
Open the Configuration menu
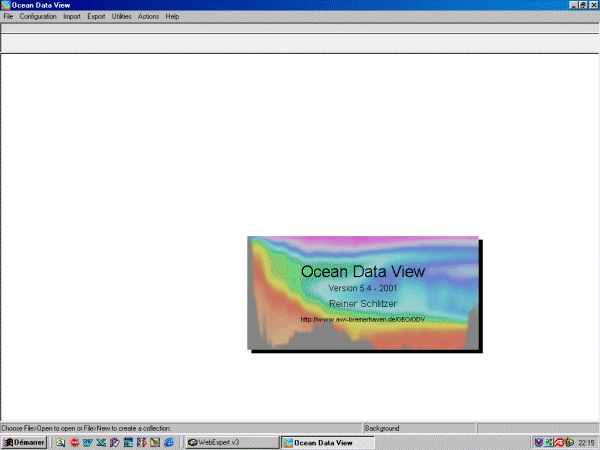coord(38,16)
